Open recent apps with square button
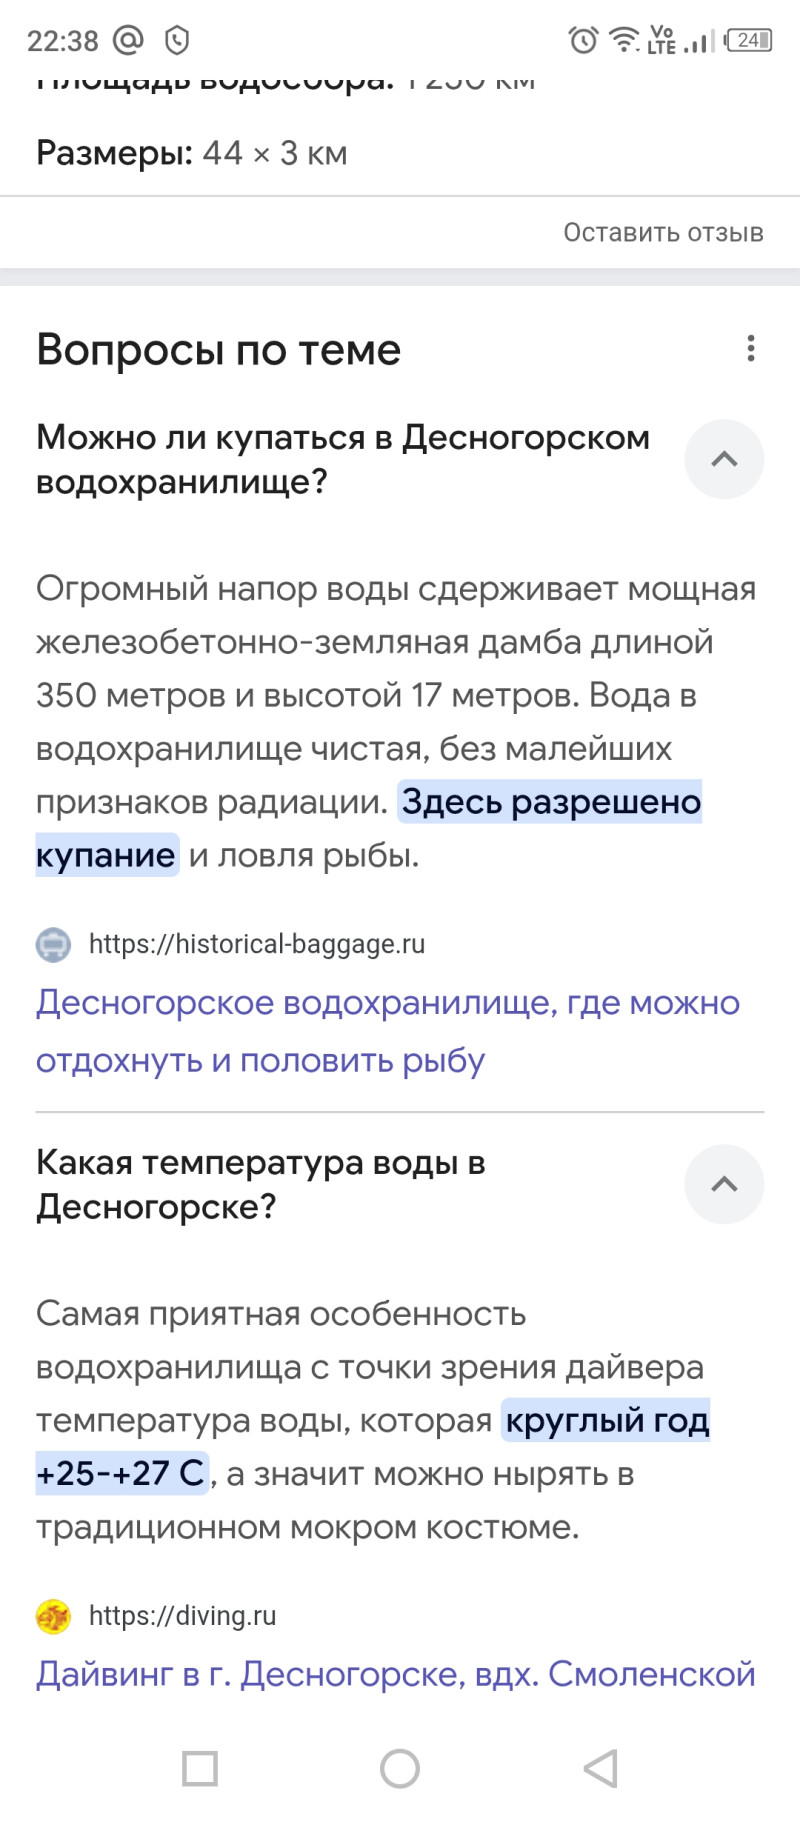The height and width of the screenshot is (1822, 800). (x=200, y=1768)
